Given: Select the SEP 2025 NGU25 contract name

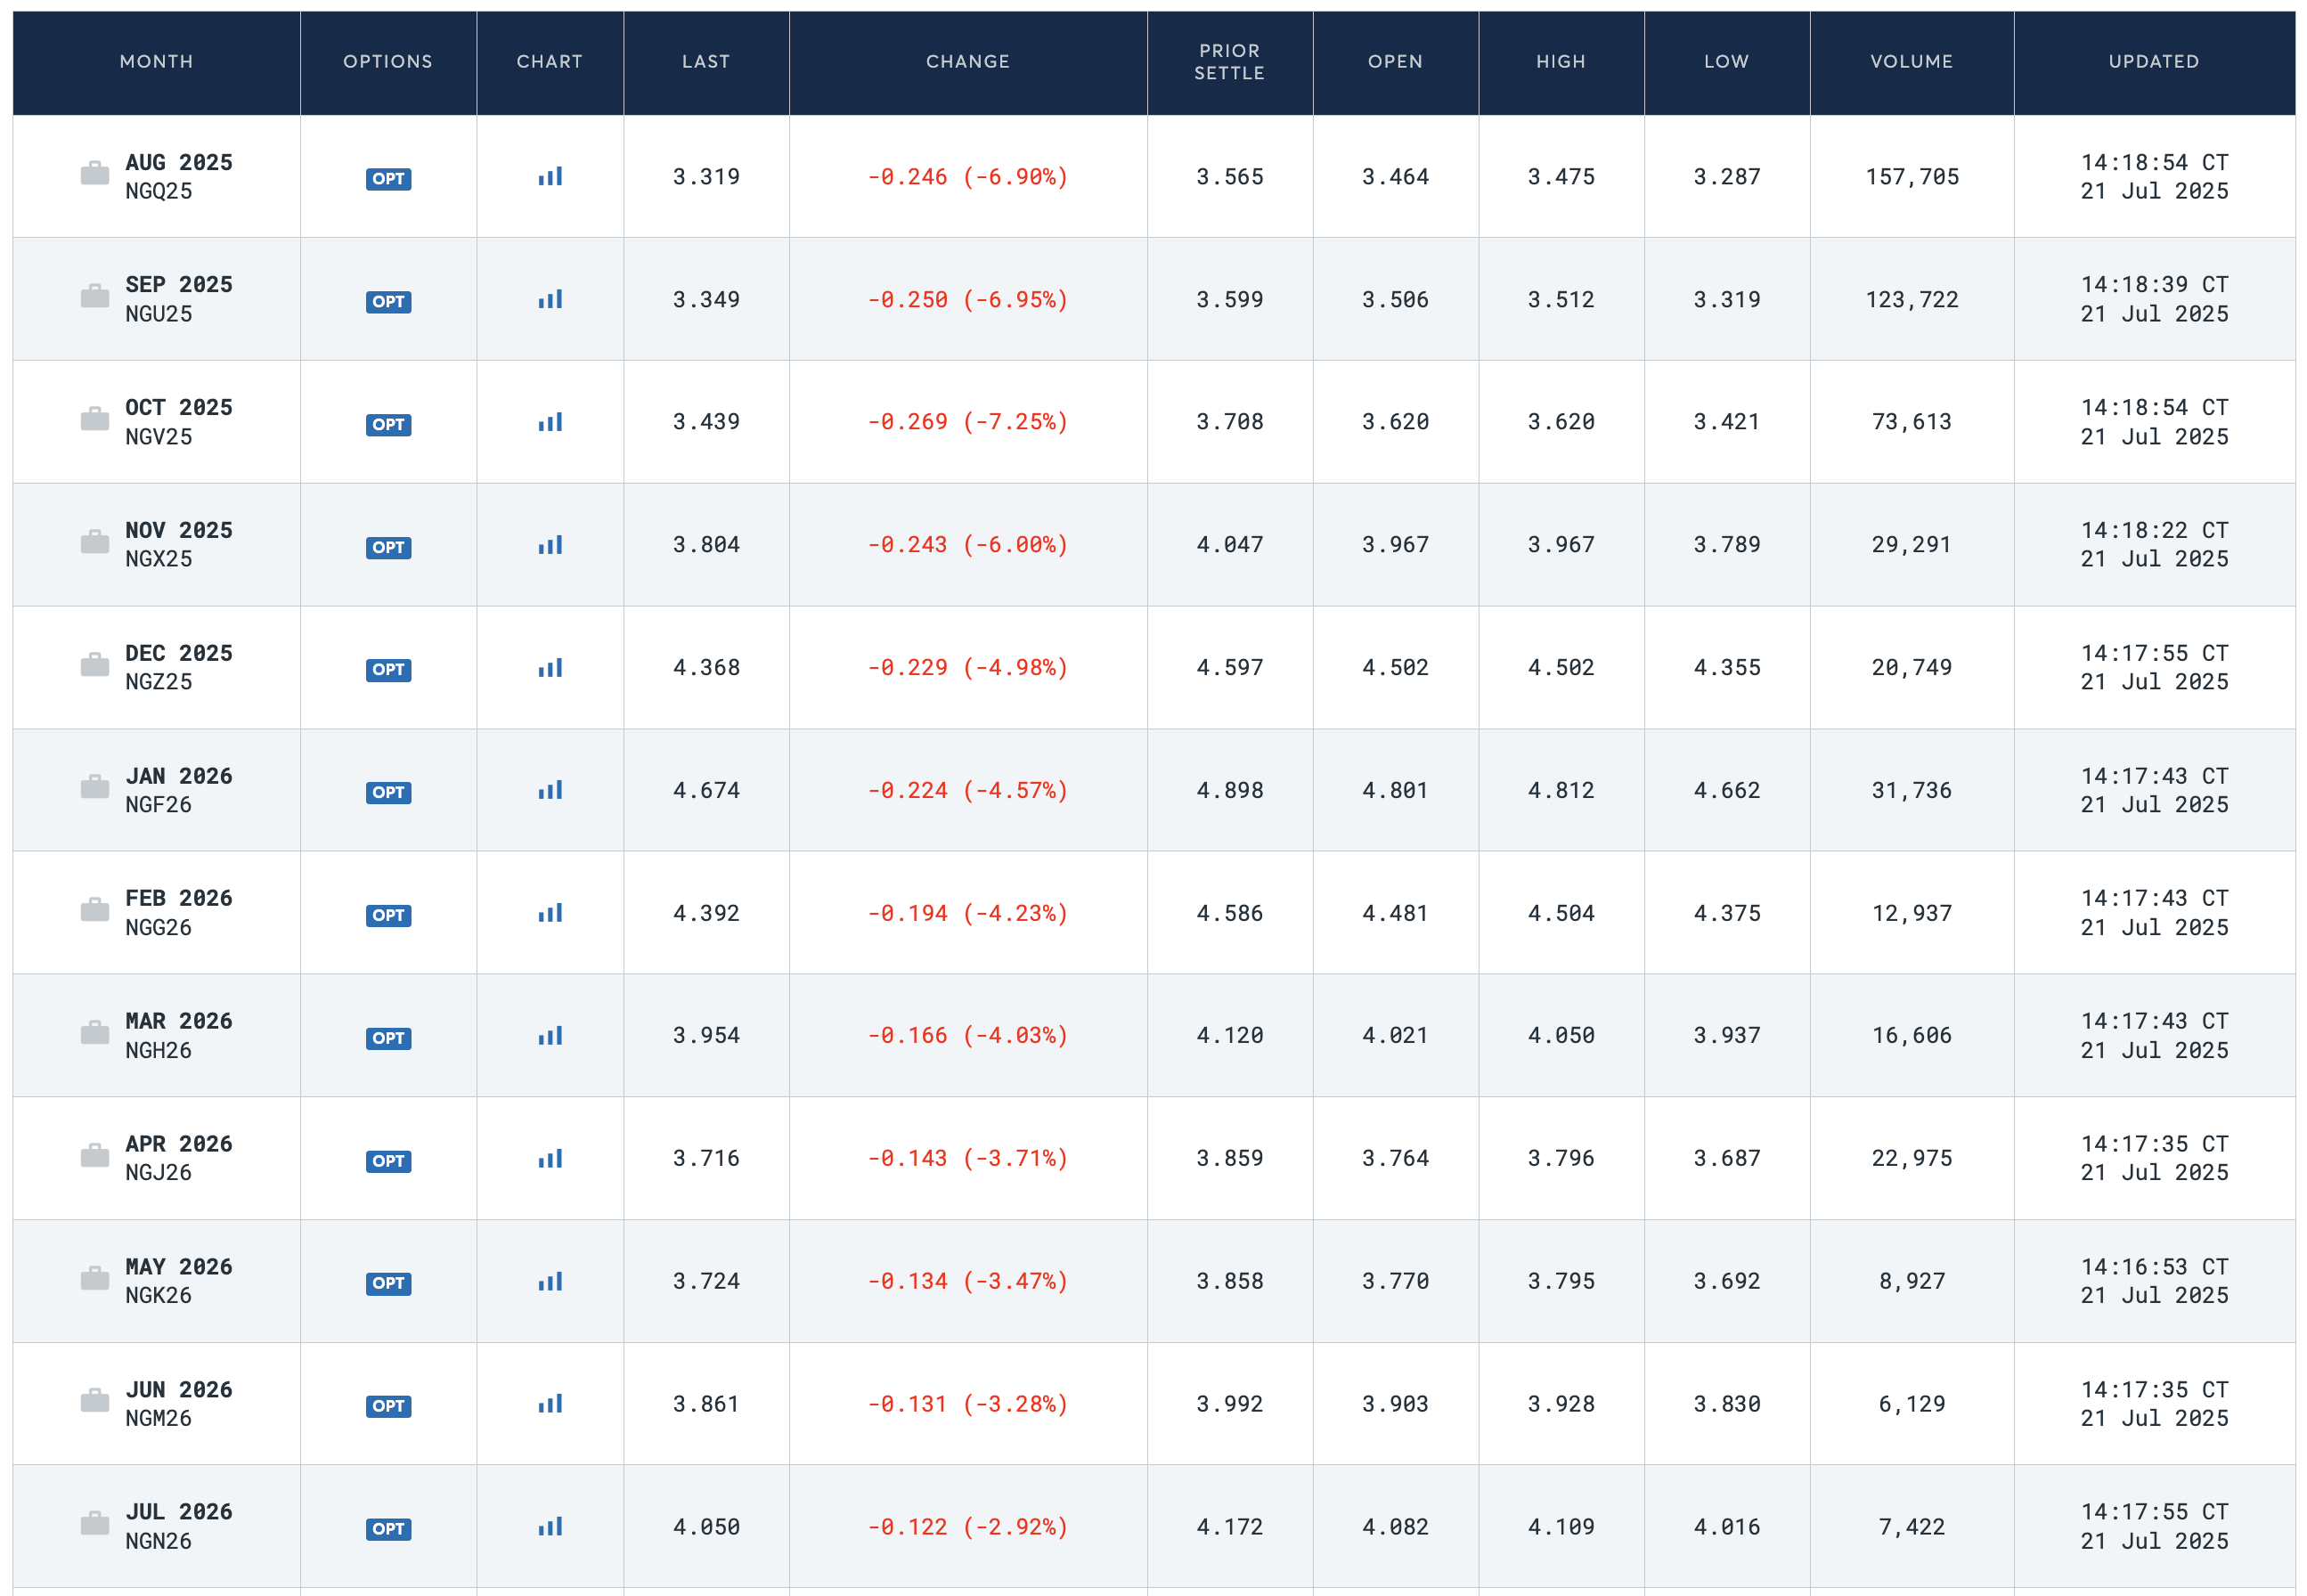Looking at the screenshot, I should tap(178, 299).
